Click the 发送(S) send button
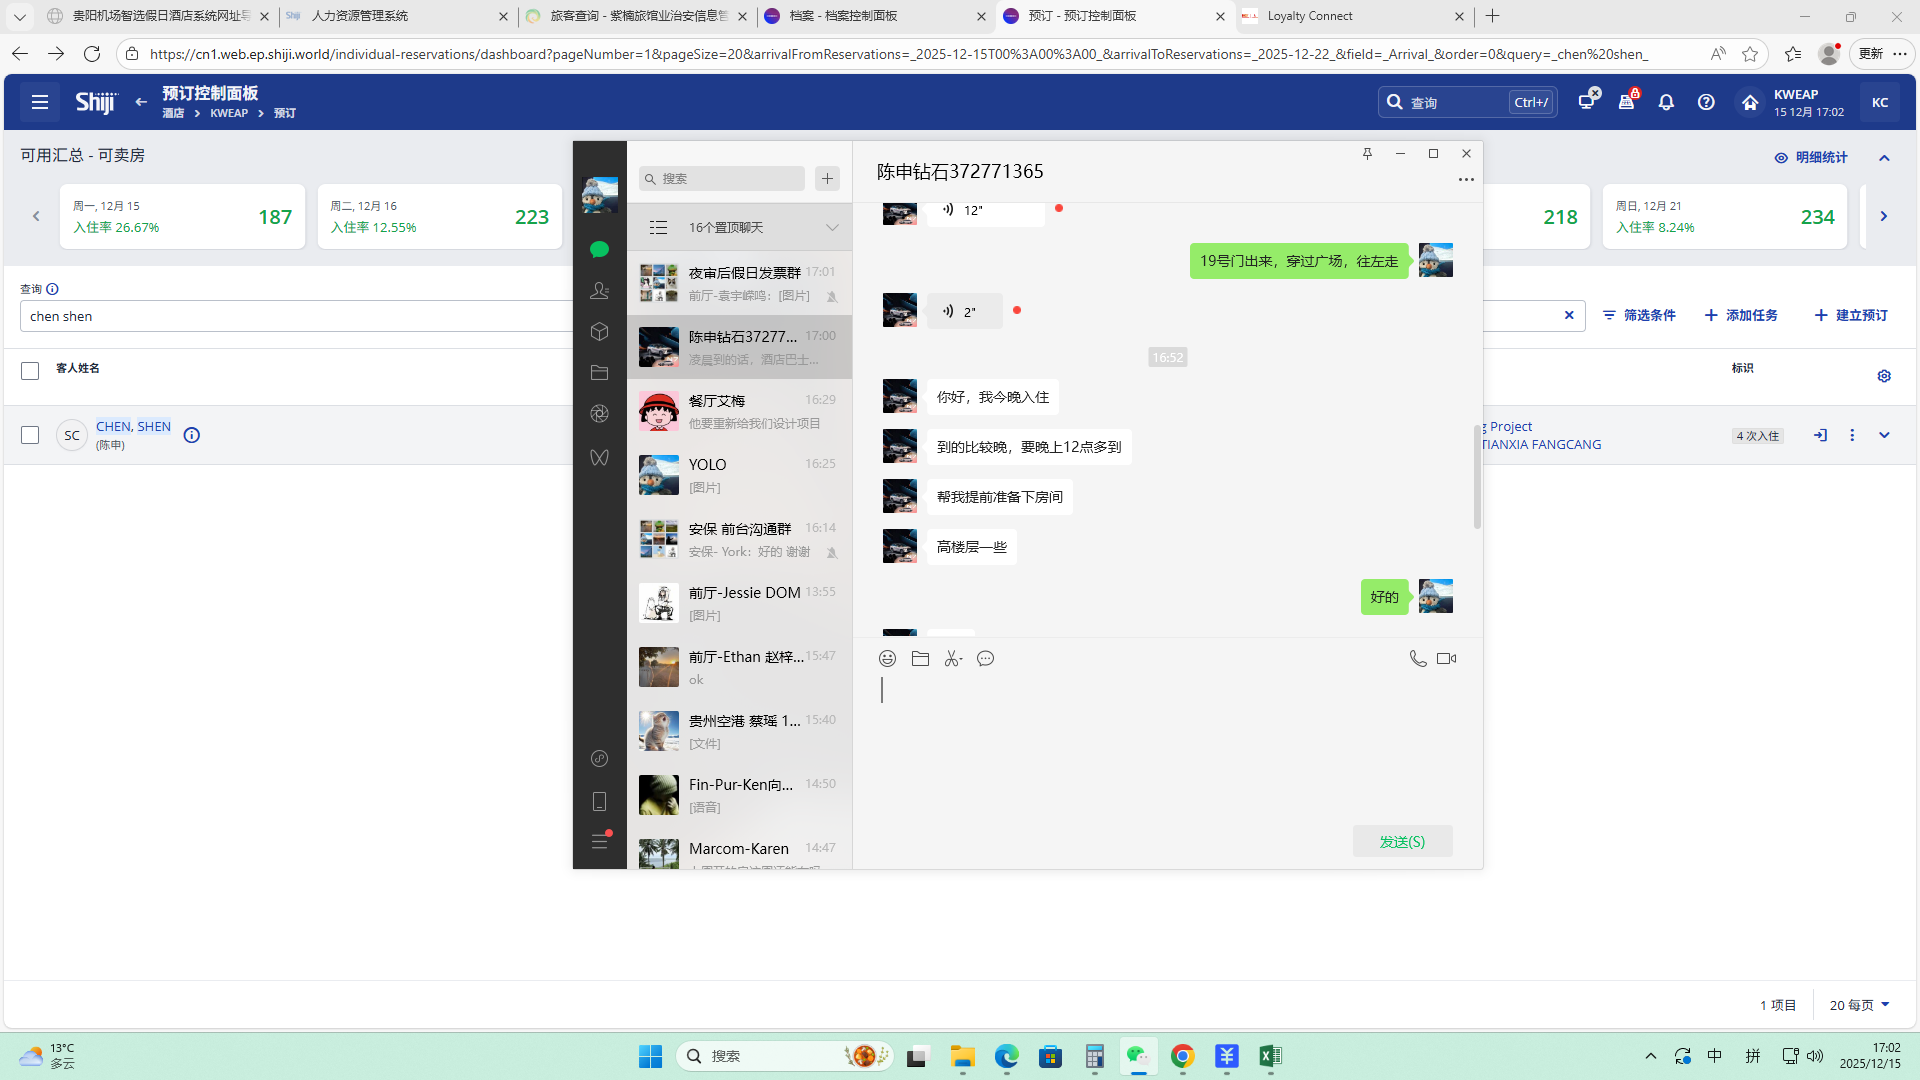This screenshot has height=1080, width=1920. pyautogui.click(x=1402, y=841)
